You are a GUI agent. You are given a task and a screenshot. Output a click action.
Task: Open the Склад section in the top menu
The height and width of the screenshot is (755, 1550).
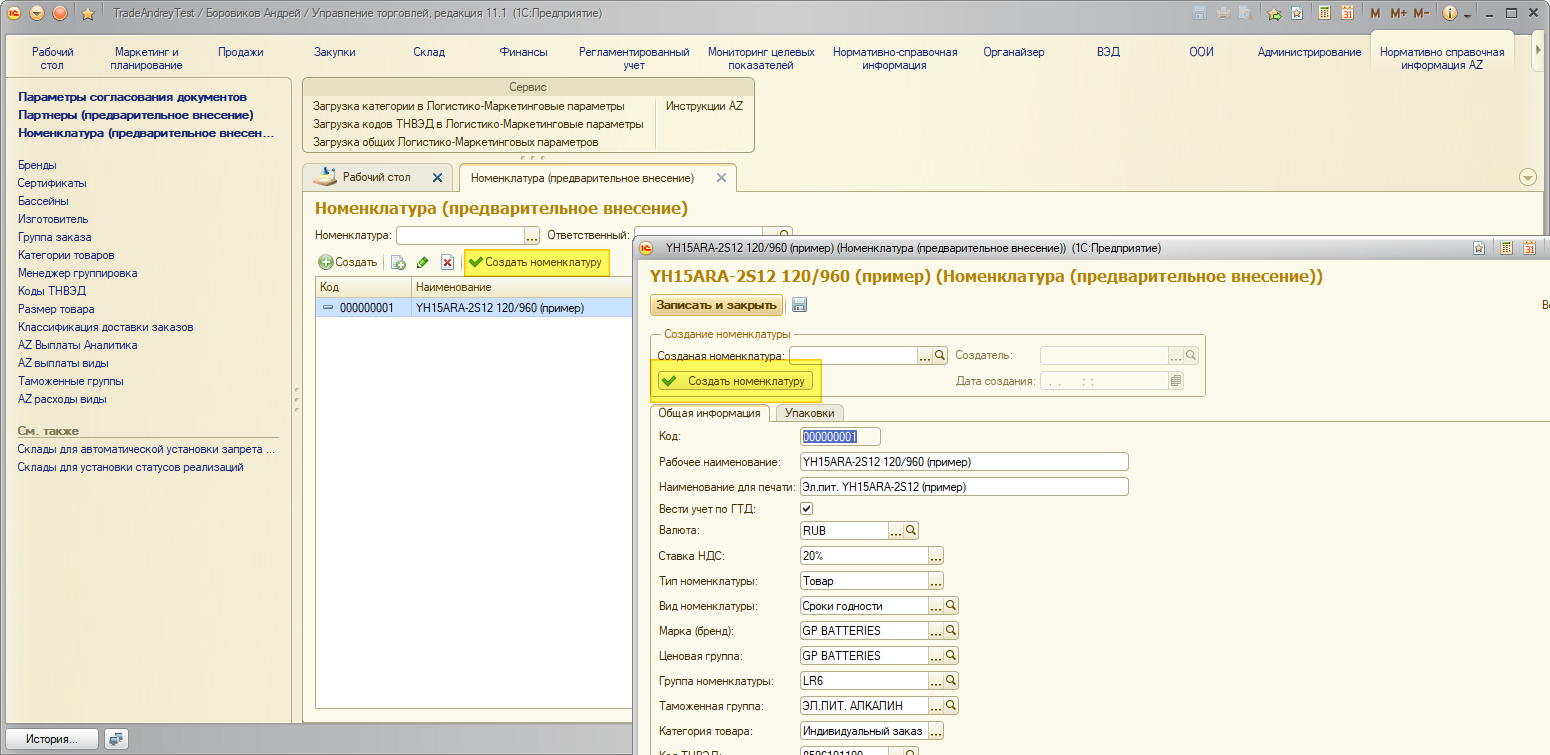[429, 52]
